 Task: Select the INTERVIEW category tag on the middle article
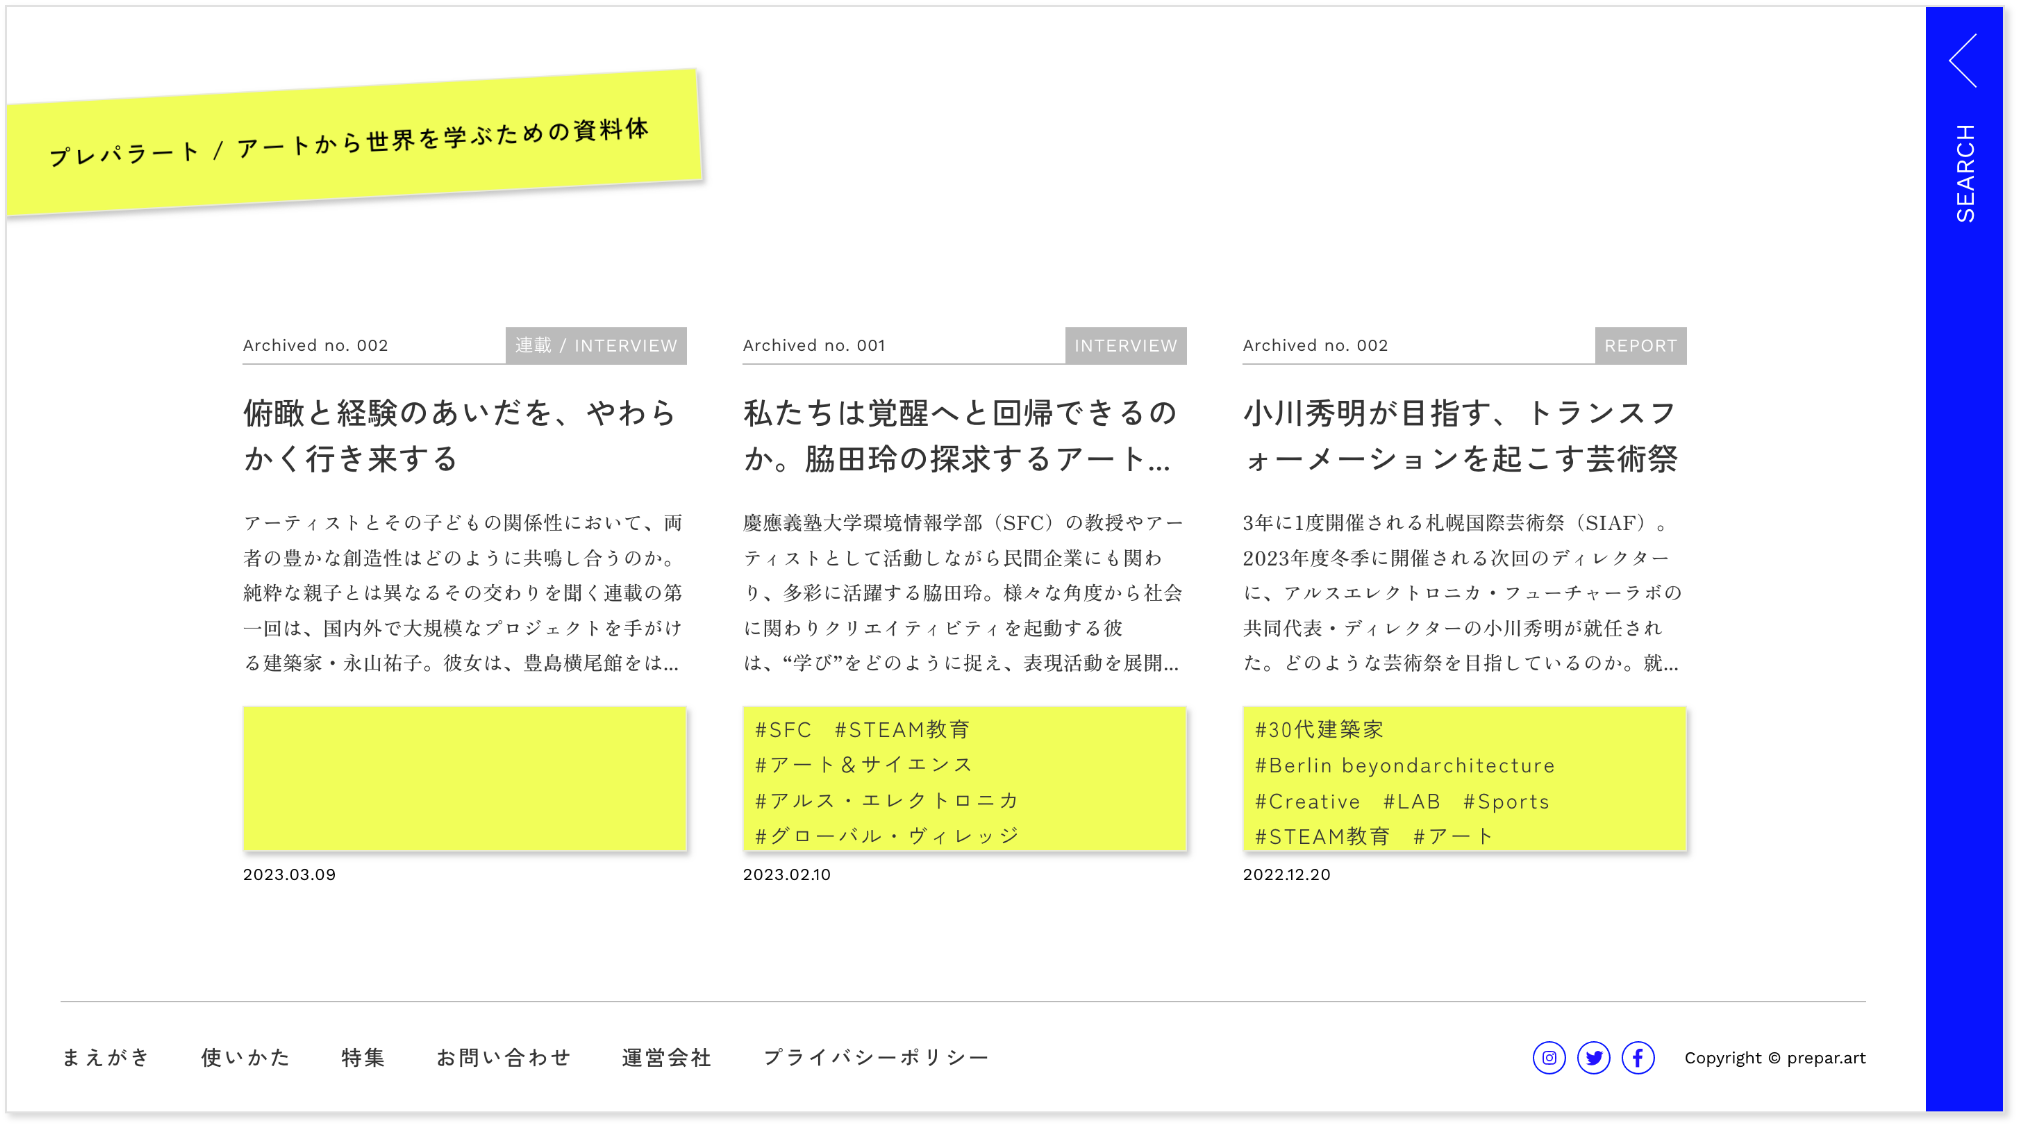pyautogui.click(x=1126, y=346)
